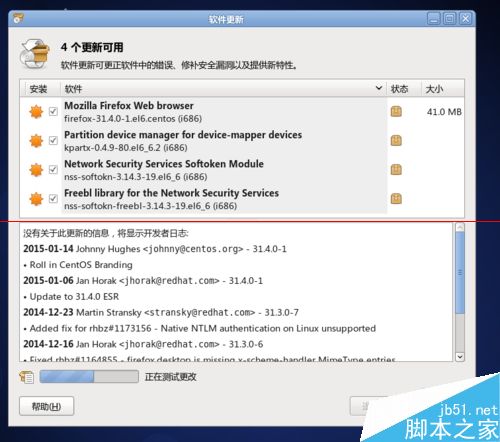Click the package status icon for Network Security Softoken
Image resolution: width=500 pixels, height=442 pixels.
point(396,169)
